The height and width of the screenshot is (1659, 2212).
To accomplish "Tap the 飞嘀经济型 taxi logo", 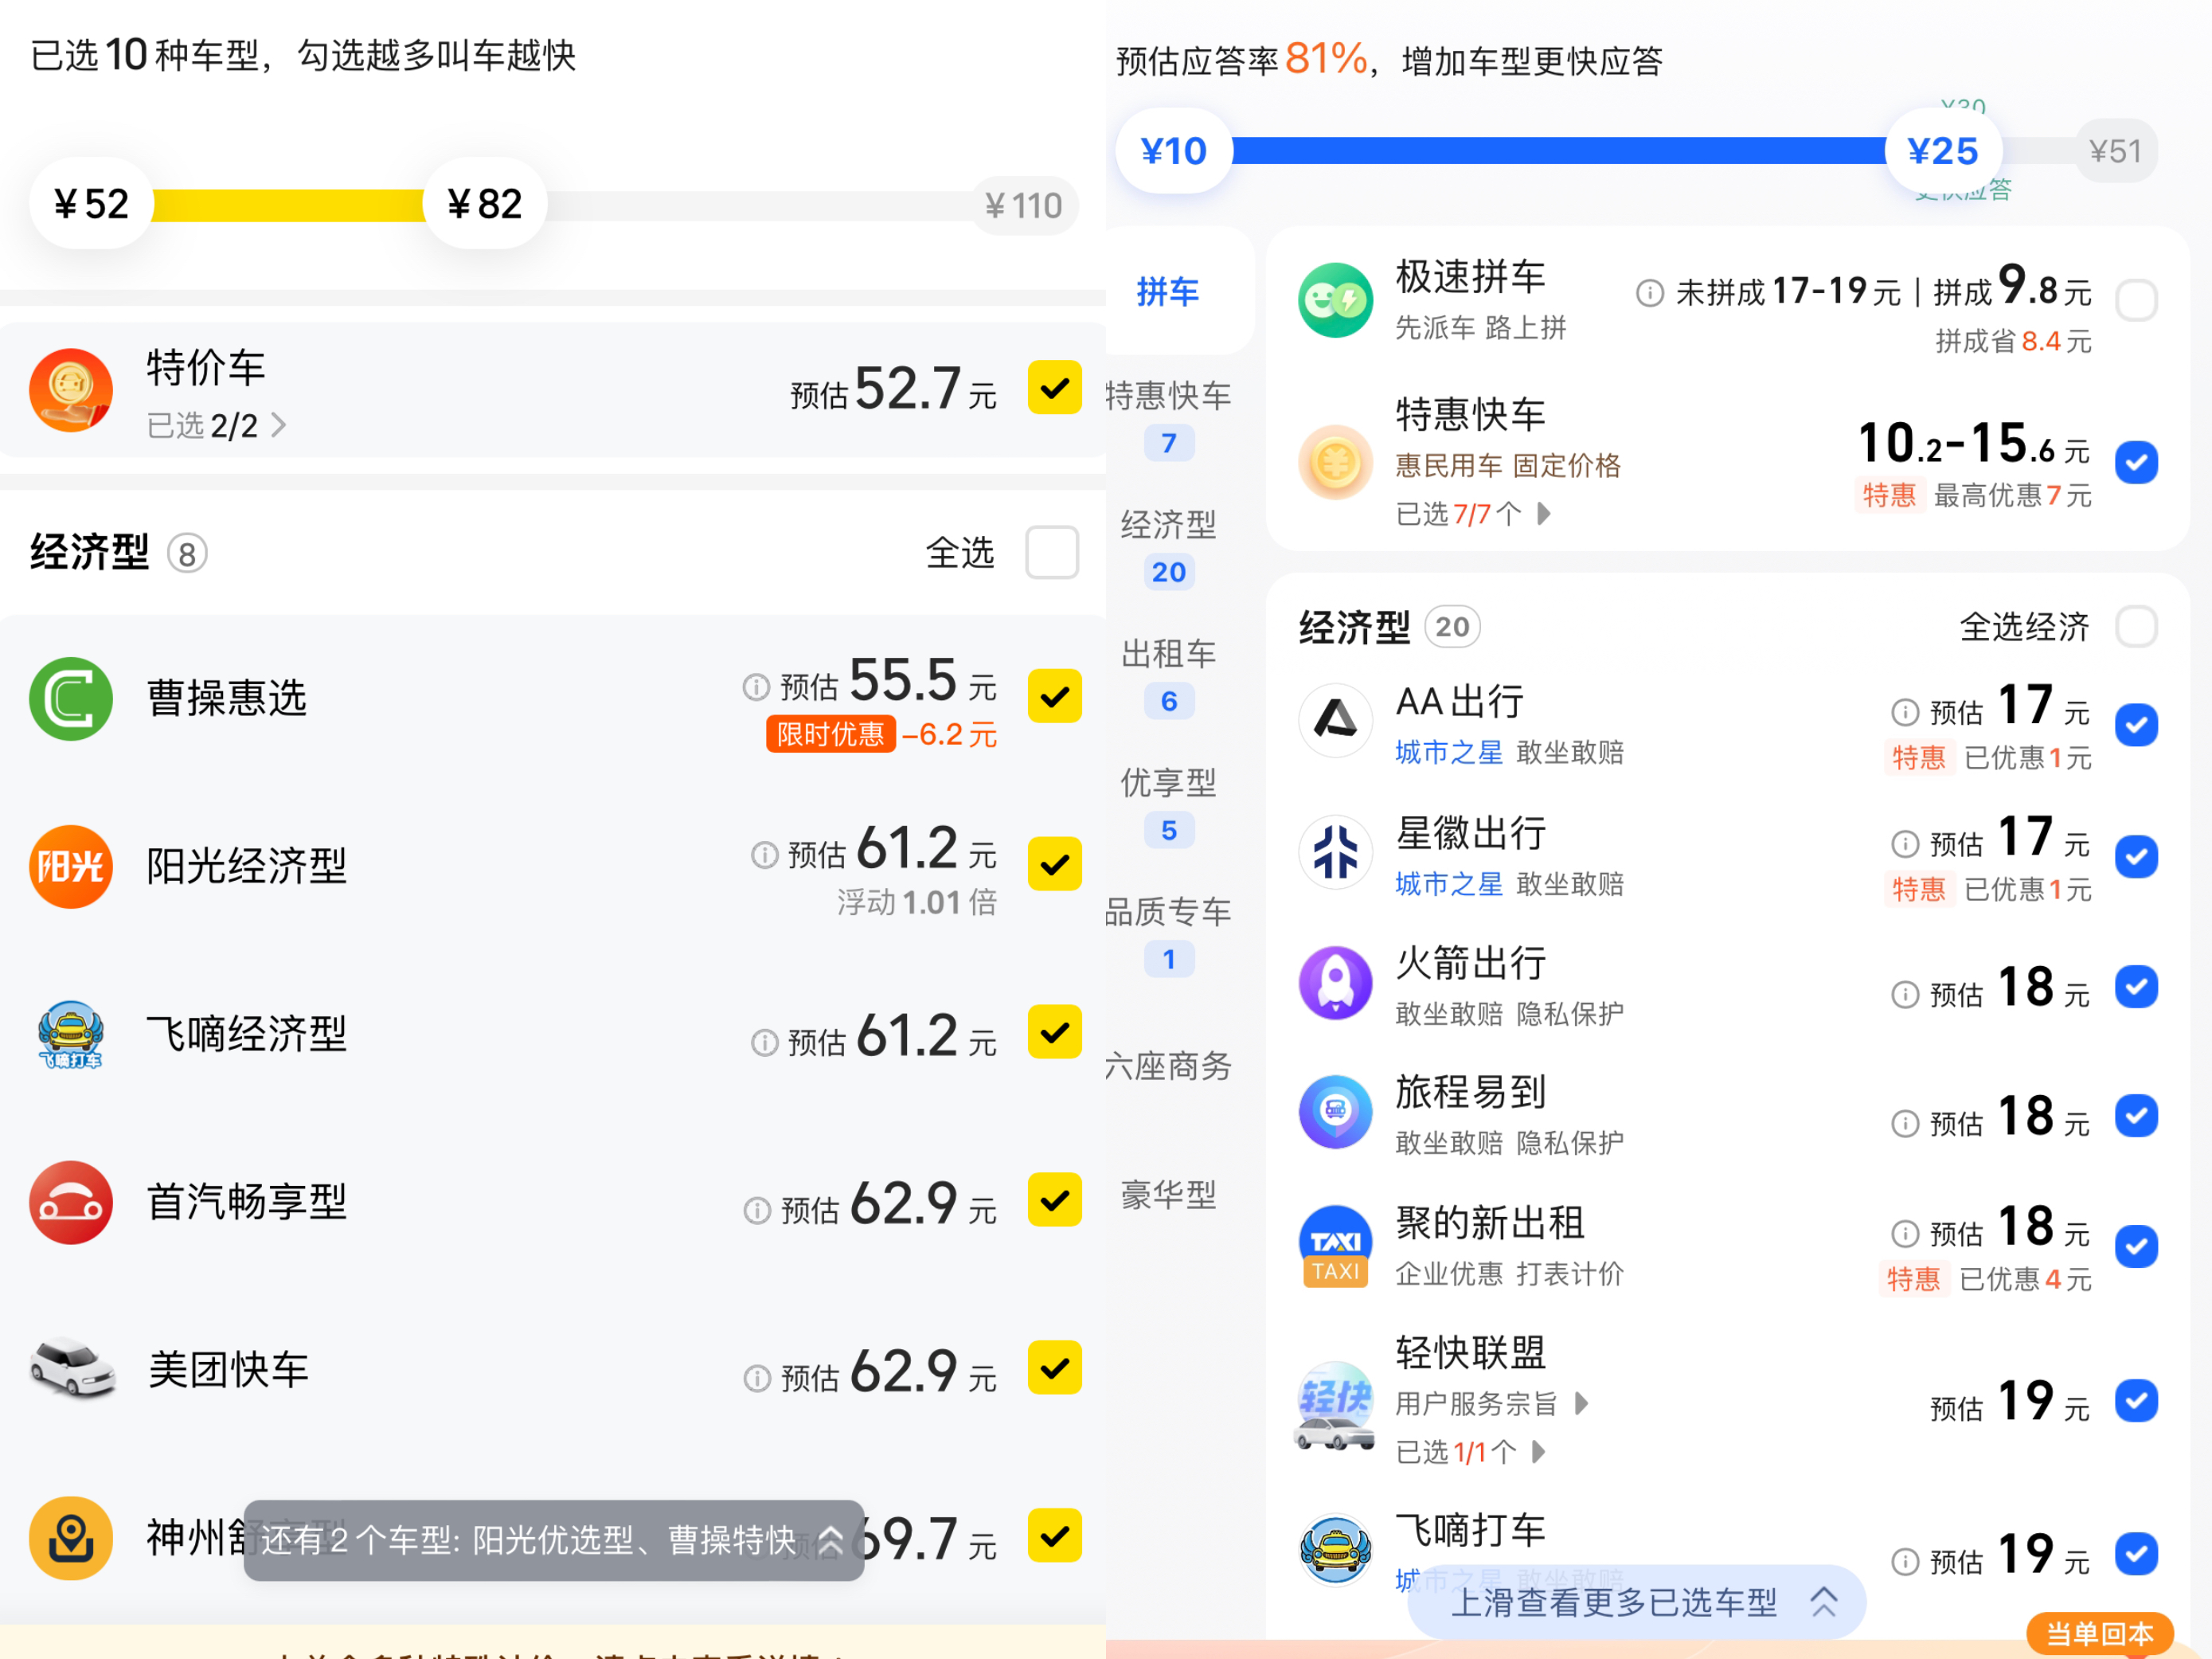I will click(70, 1034).
